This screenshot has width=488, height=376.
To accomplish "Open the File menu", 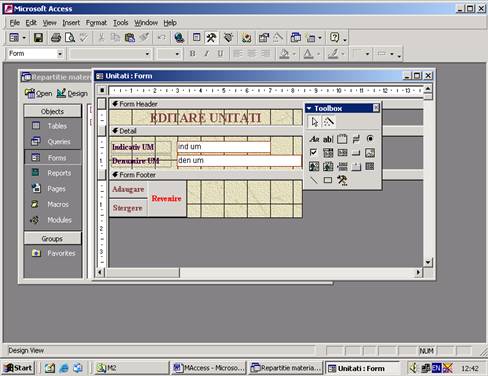I will [x=15, y=23].
